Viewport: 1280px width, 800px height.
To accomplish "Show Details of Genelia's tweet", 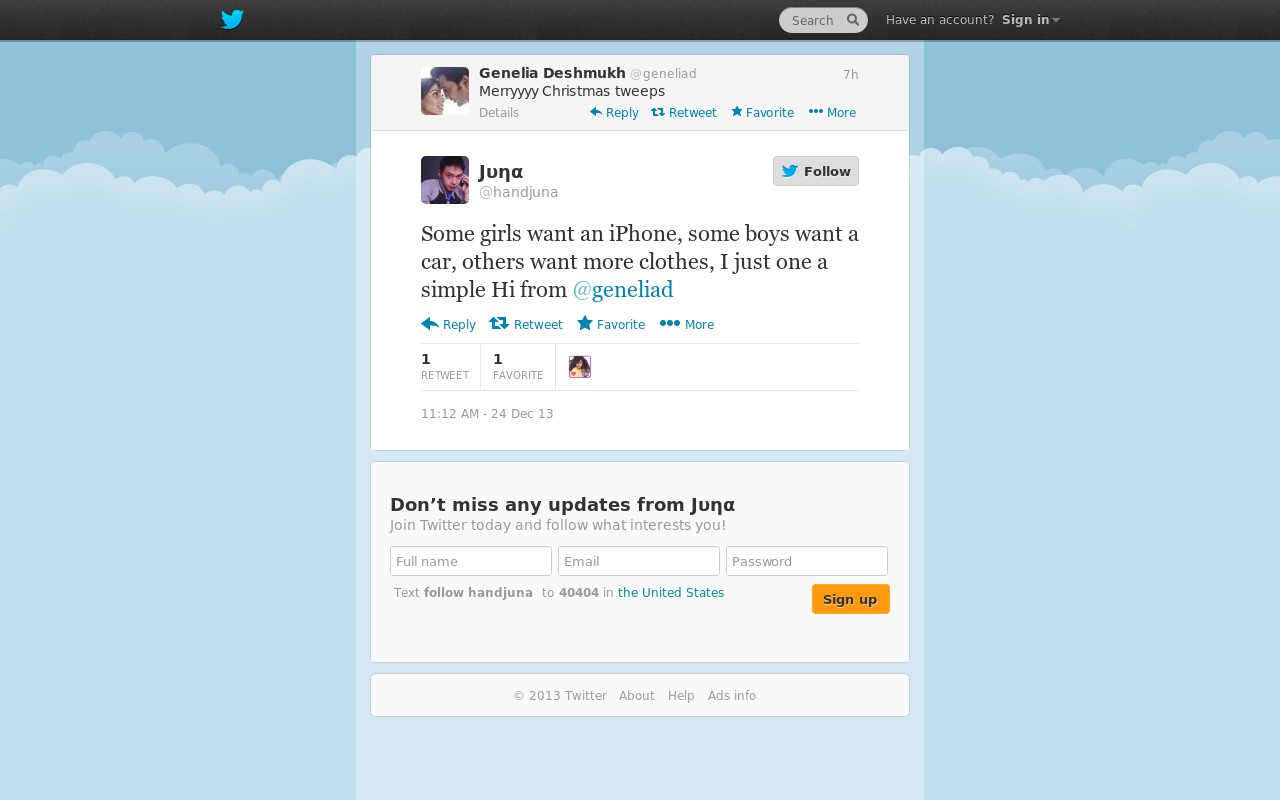I will pyautogui.click(x=499, y=113).
